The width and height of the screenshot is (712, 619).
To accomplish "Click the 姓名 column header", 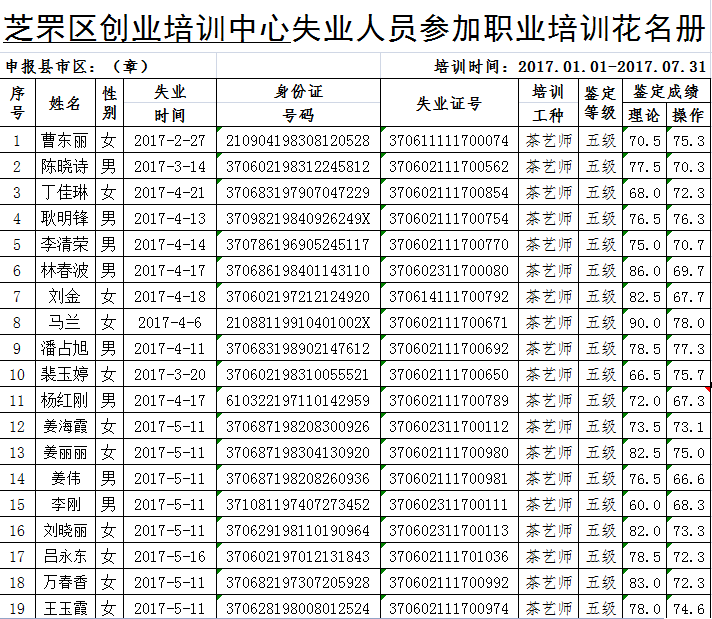I will (x=65, y=103).
